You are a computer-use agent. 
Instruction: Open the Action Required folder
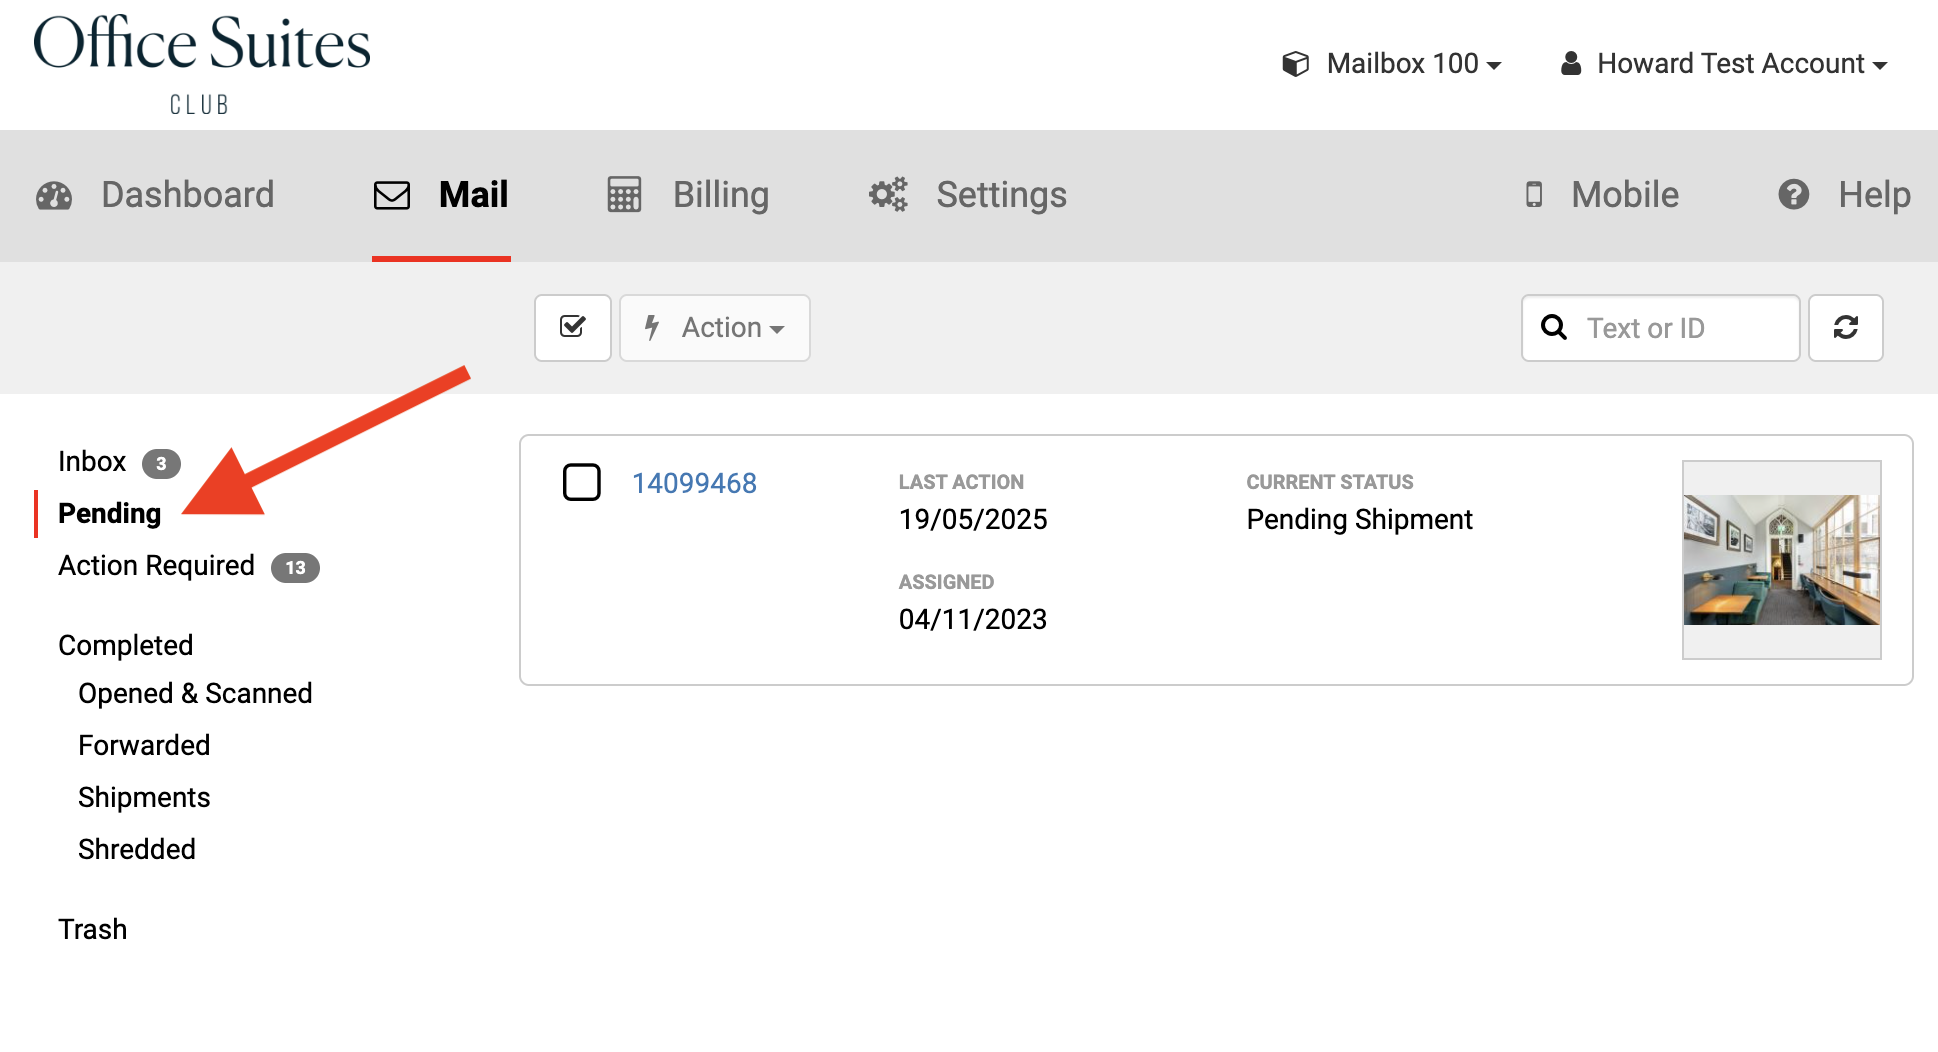coord(157,566)
